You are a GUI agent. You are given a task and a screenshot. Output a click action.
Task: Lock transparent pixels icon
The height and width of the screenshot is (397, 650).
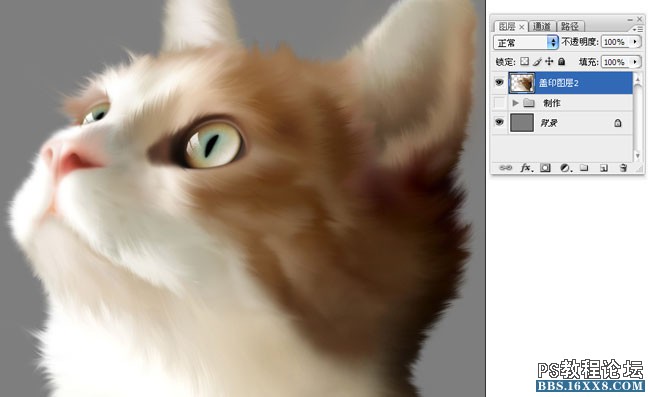pos(524,61)
